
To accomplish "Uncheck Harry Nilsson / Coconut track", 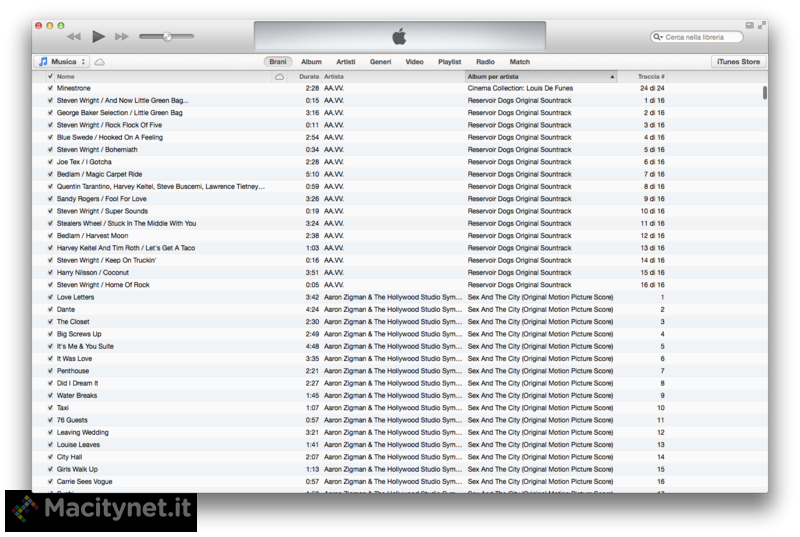I will tap(50, 272).
